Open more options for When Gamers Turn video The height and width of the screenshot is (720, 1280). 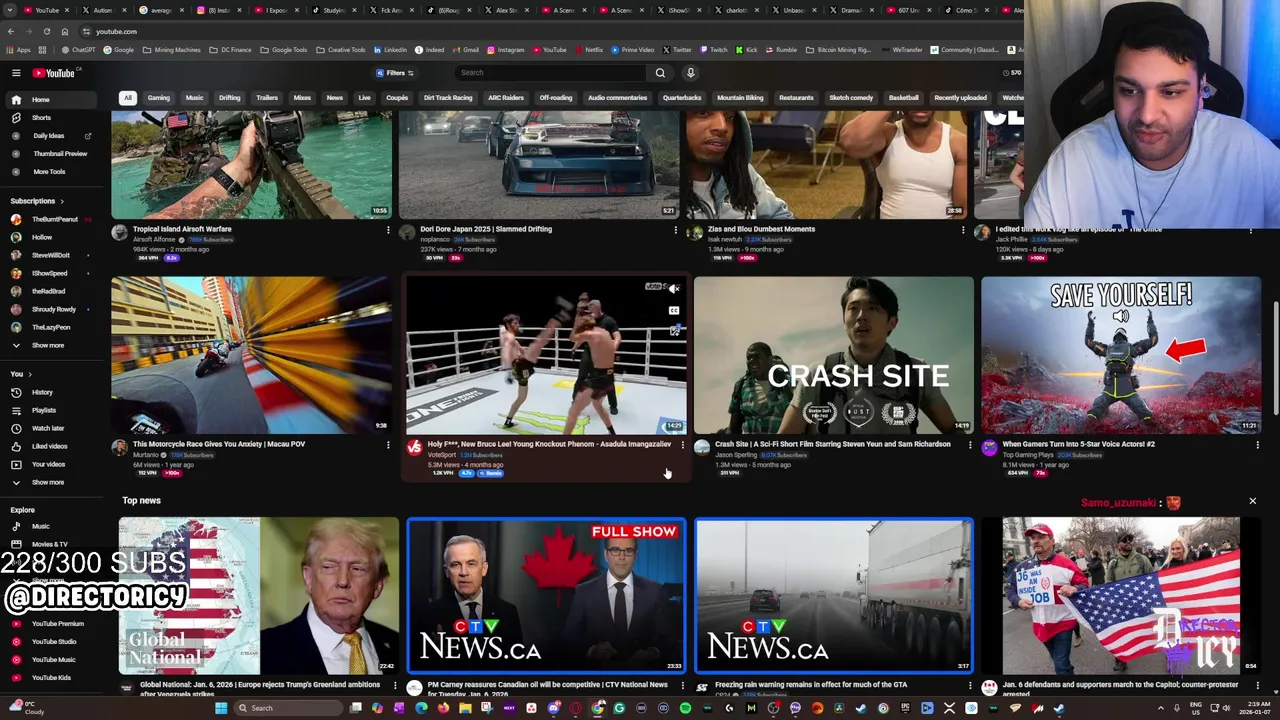[x=1258, y=445]
